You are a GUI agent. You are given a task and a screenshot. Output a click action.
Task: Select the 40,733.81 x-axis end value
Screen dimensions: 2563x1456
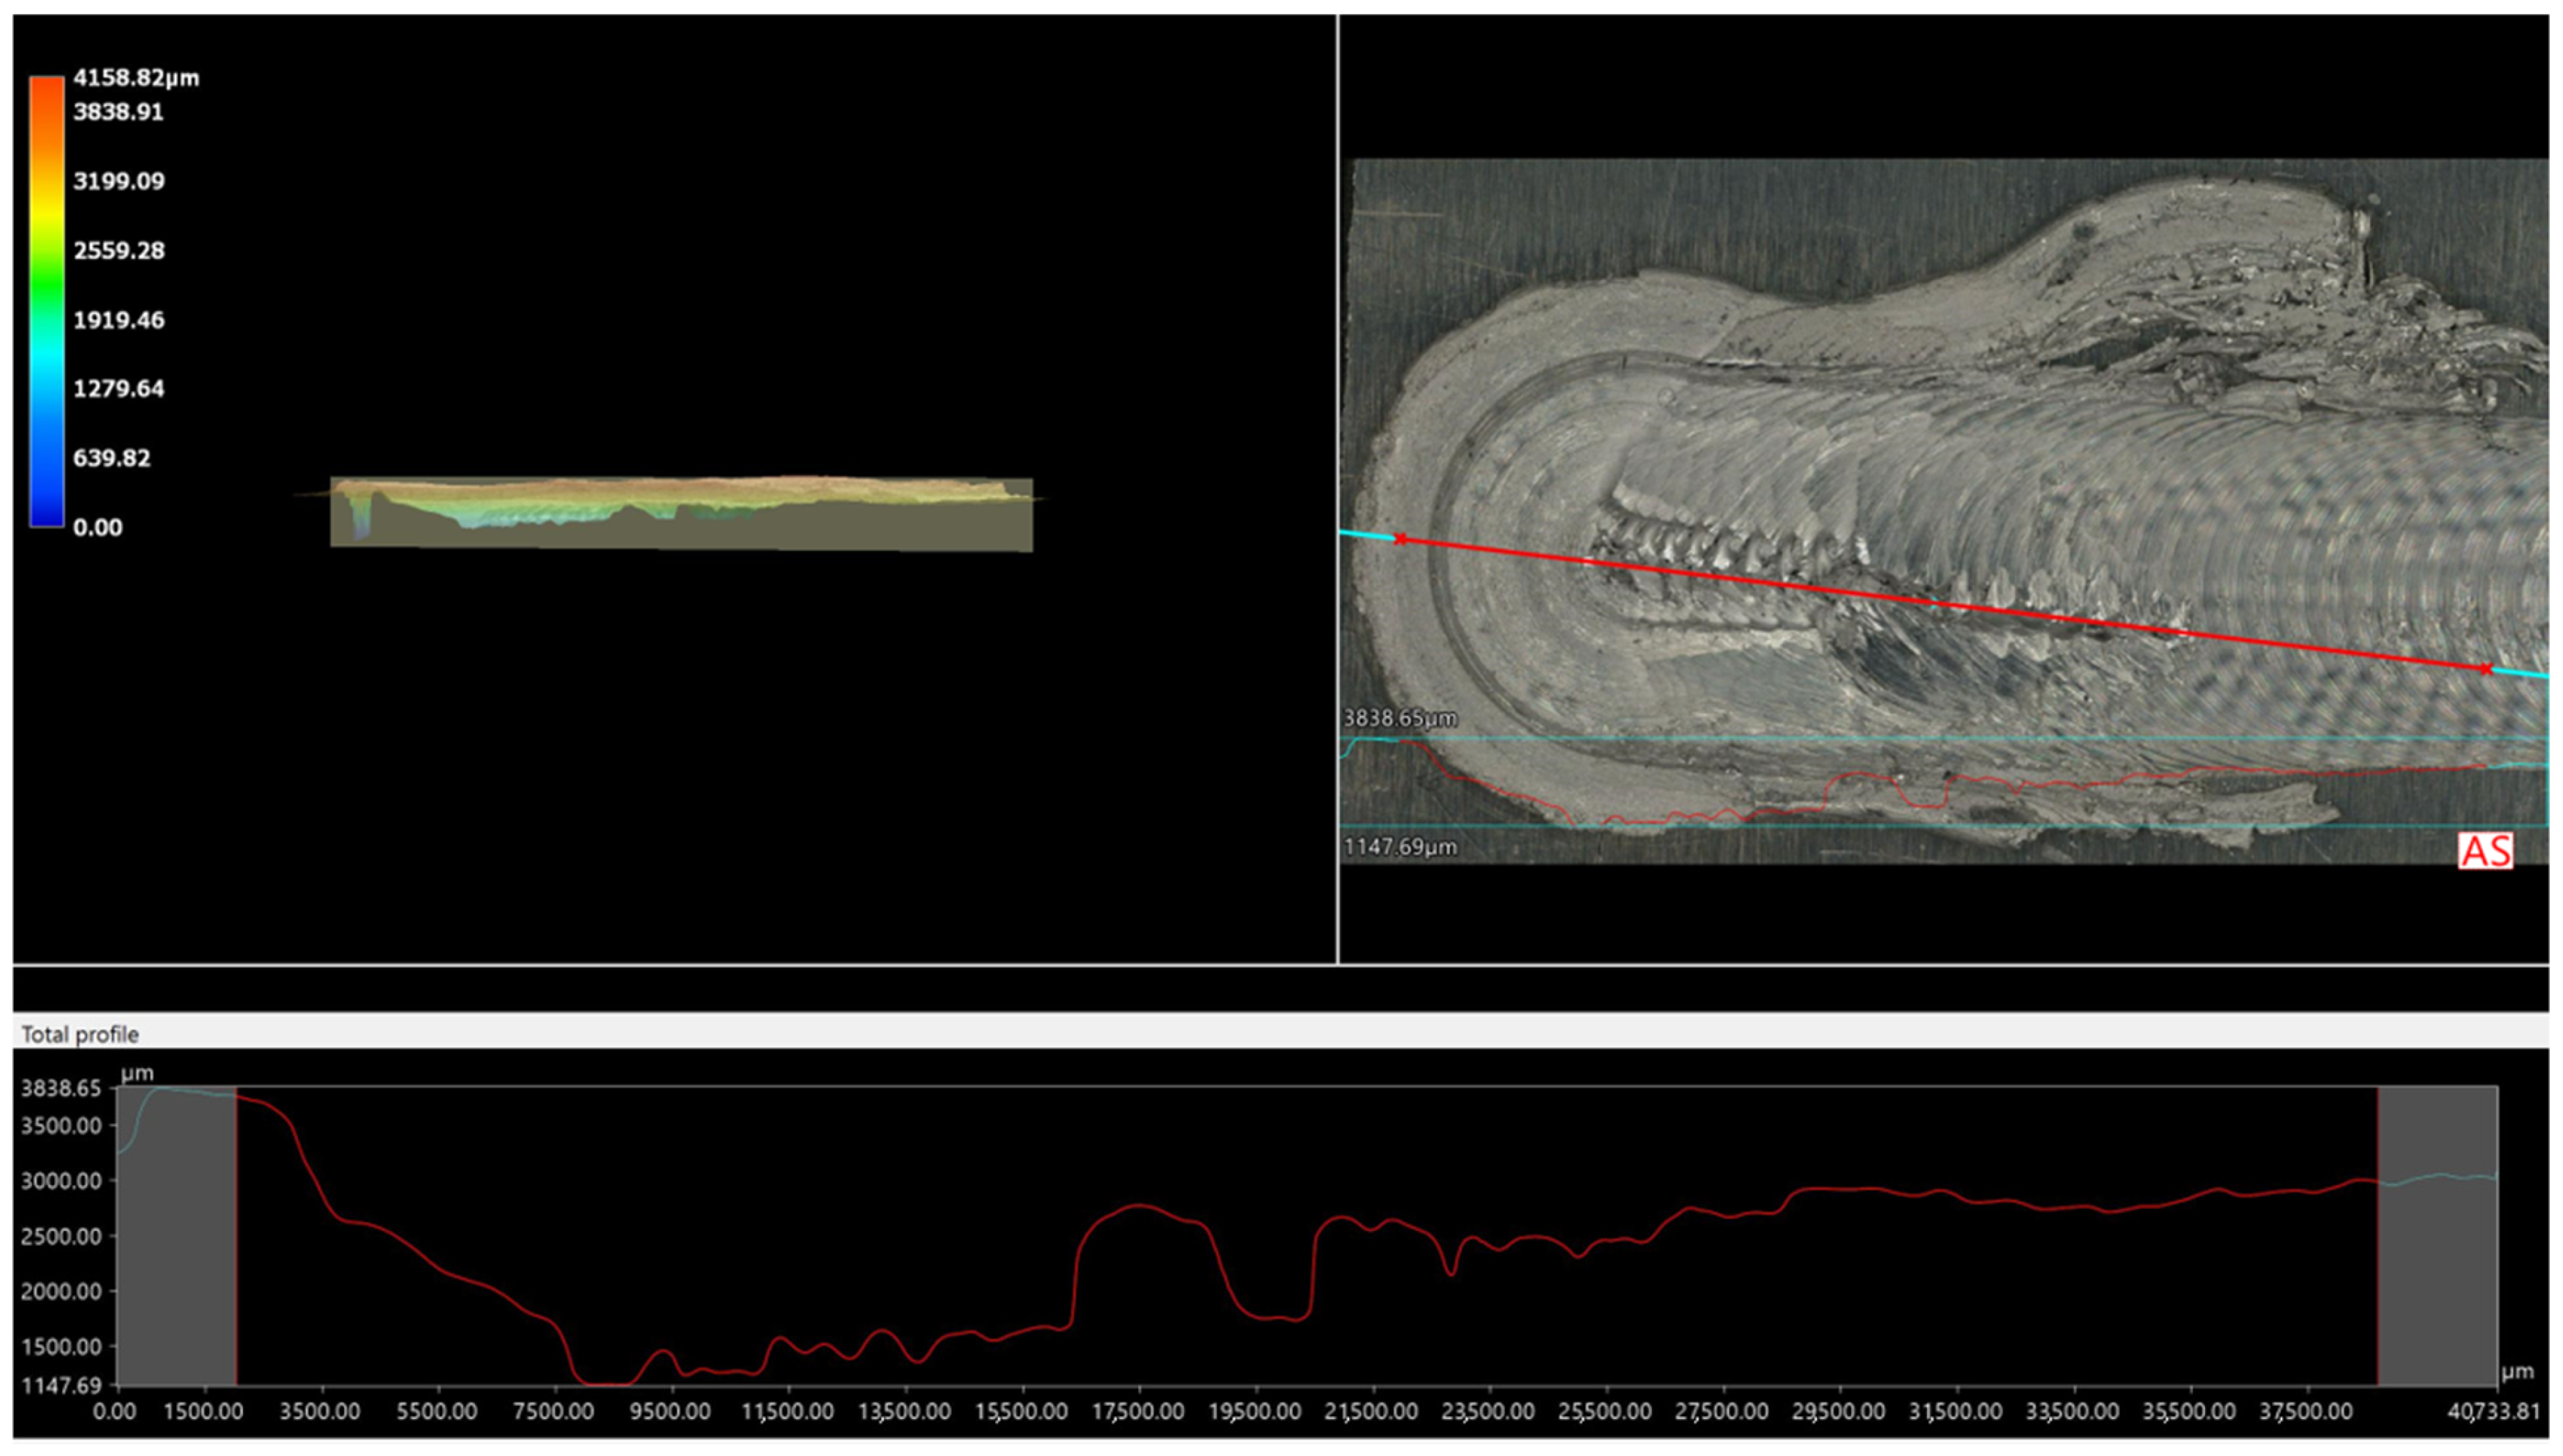click(x=2494, y=1412)
